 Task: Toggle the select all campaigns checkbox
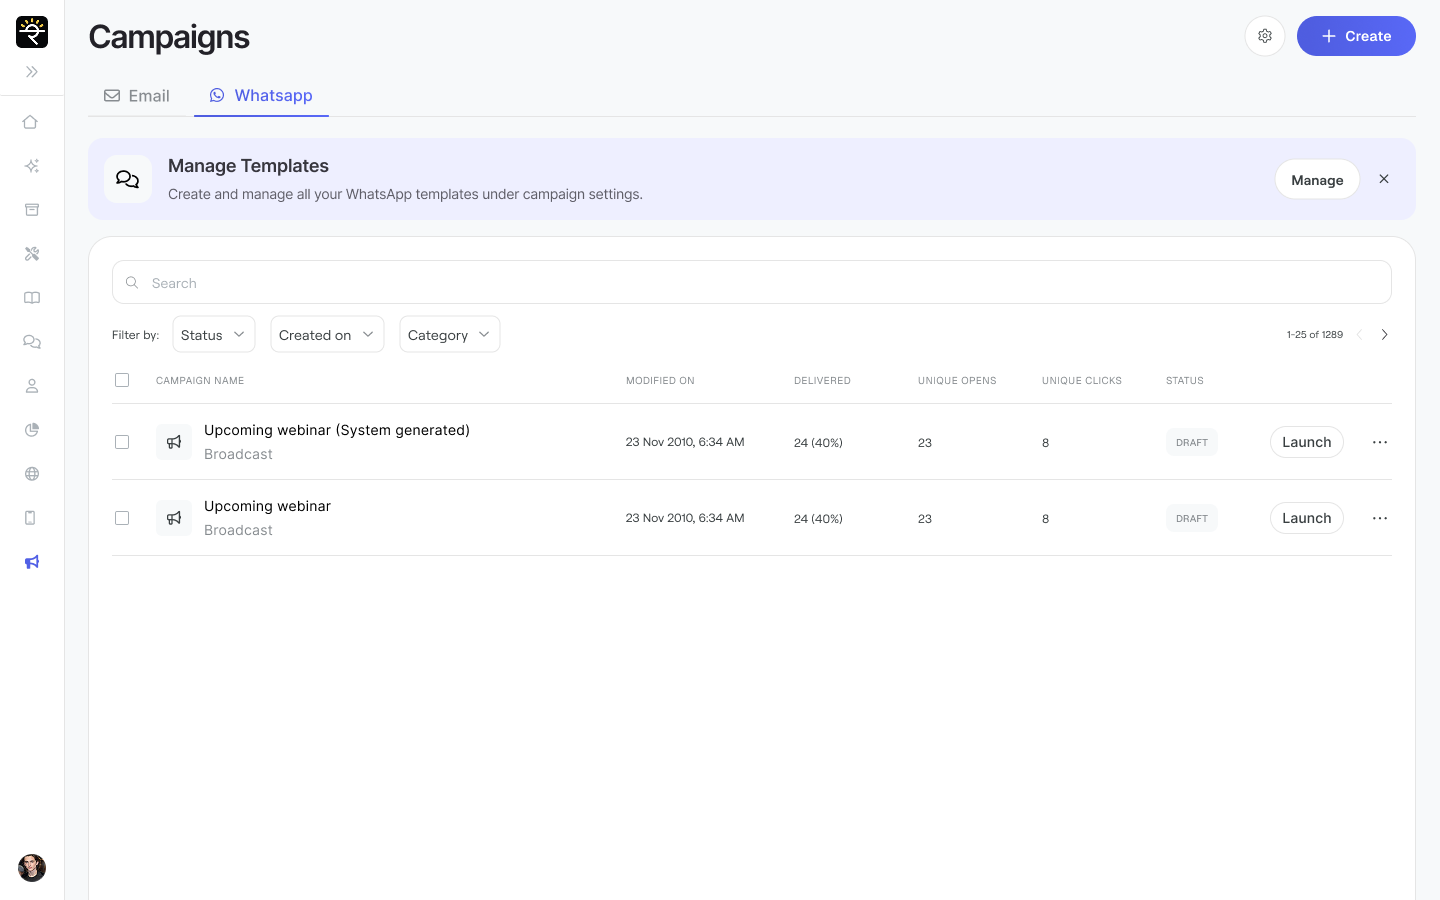click(122, 380)
